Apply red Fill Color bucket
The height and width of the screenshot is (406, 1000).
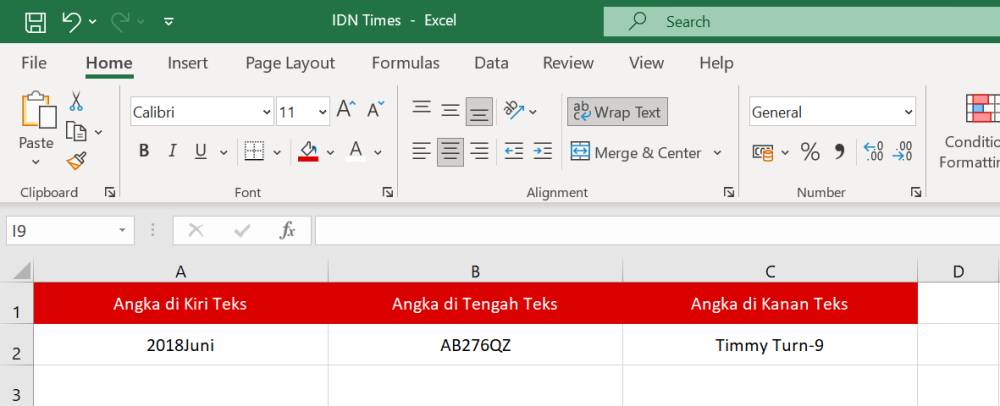point(308,152)
